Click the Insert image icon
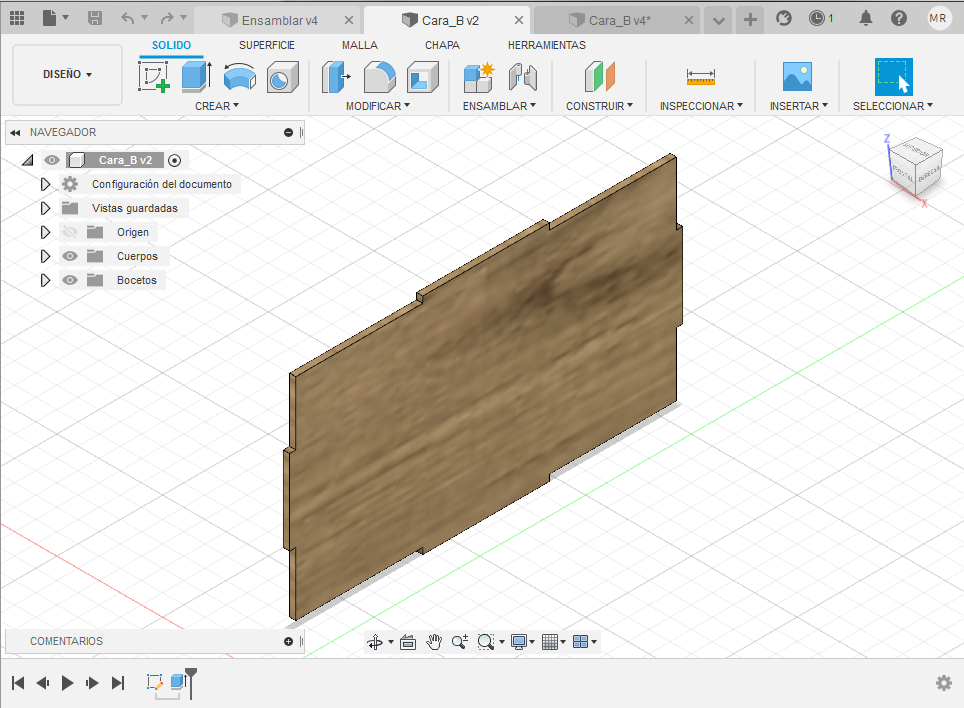Image resolution: width=964 pixels, height=708 pixels. point(797,77)
